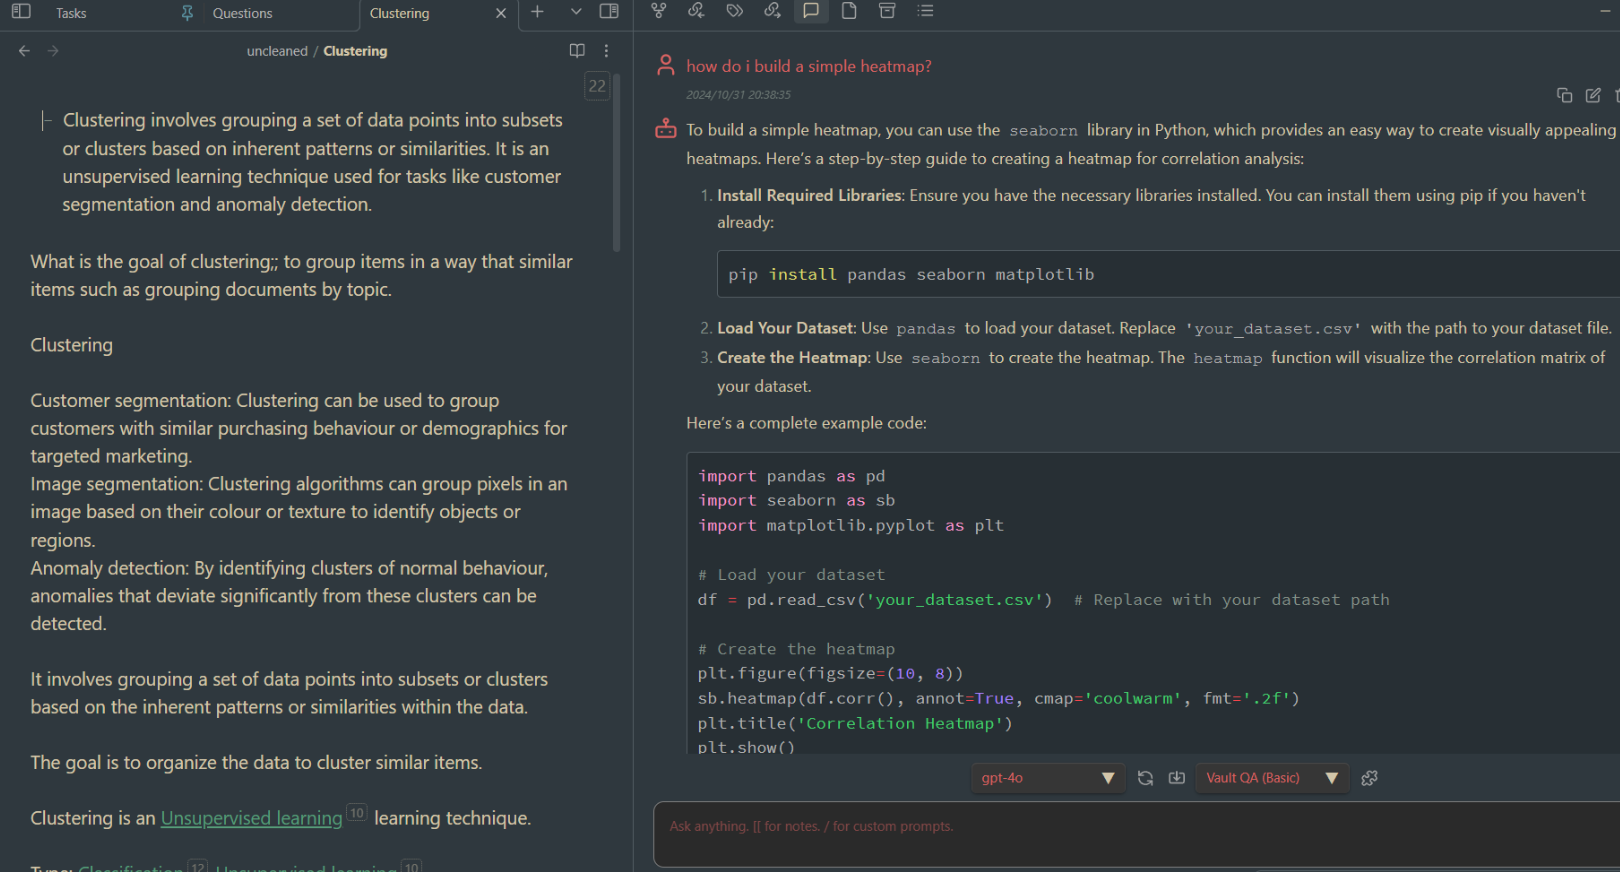The width and height of the screenshot is (1620, 872).
Task: Expand the tab list chevron
Action: (576, 12)
